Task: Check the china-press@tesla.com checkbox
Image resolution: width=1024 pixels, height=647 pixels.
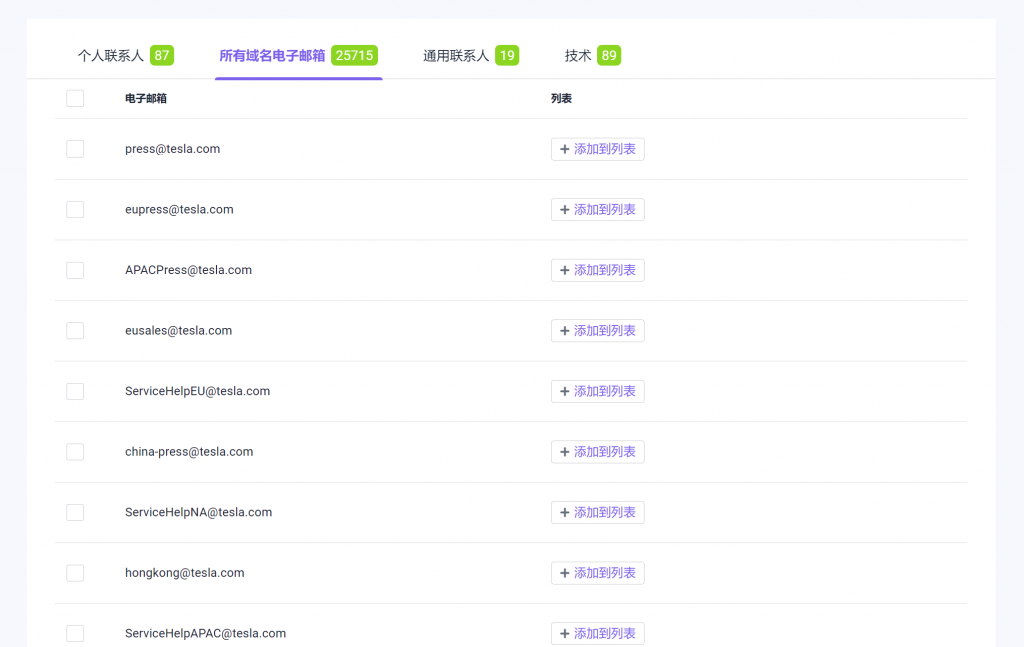Action: coord(75,452)
